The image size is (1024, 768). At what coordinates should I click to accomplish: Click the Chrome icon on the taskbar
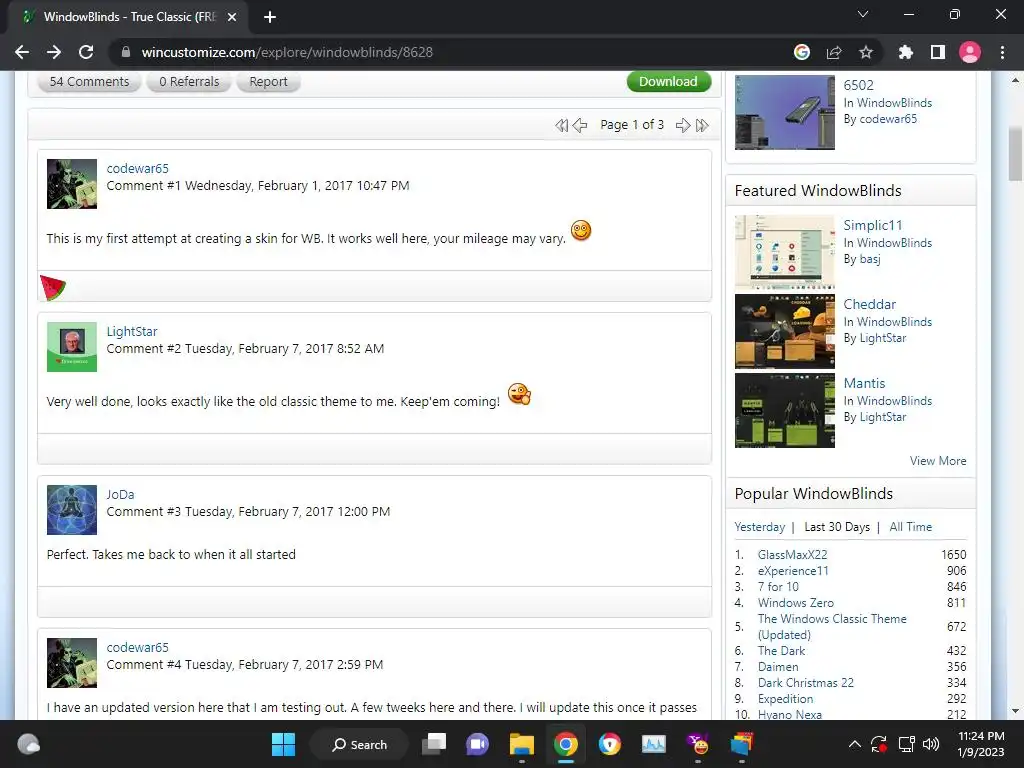566,744
